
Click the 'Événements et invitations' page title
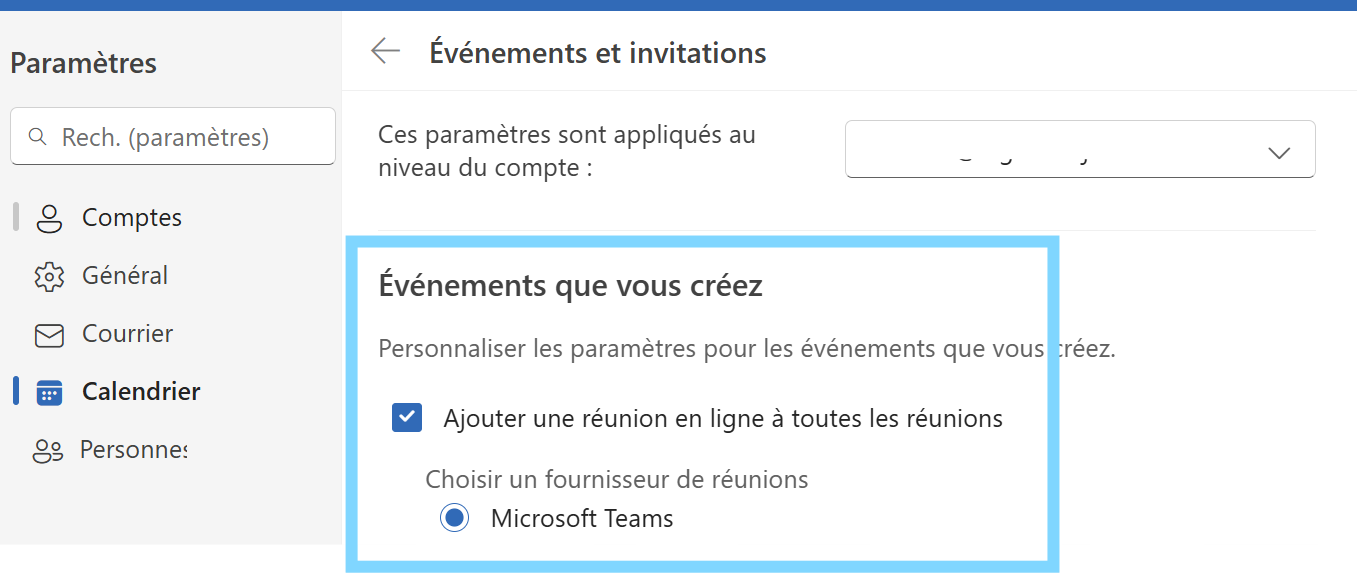pyautogui.click(x=598, y=53)
